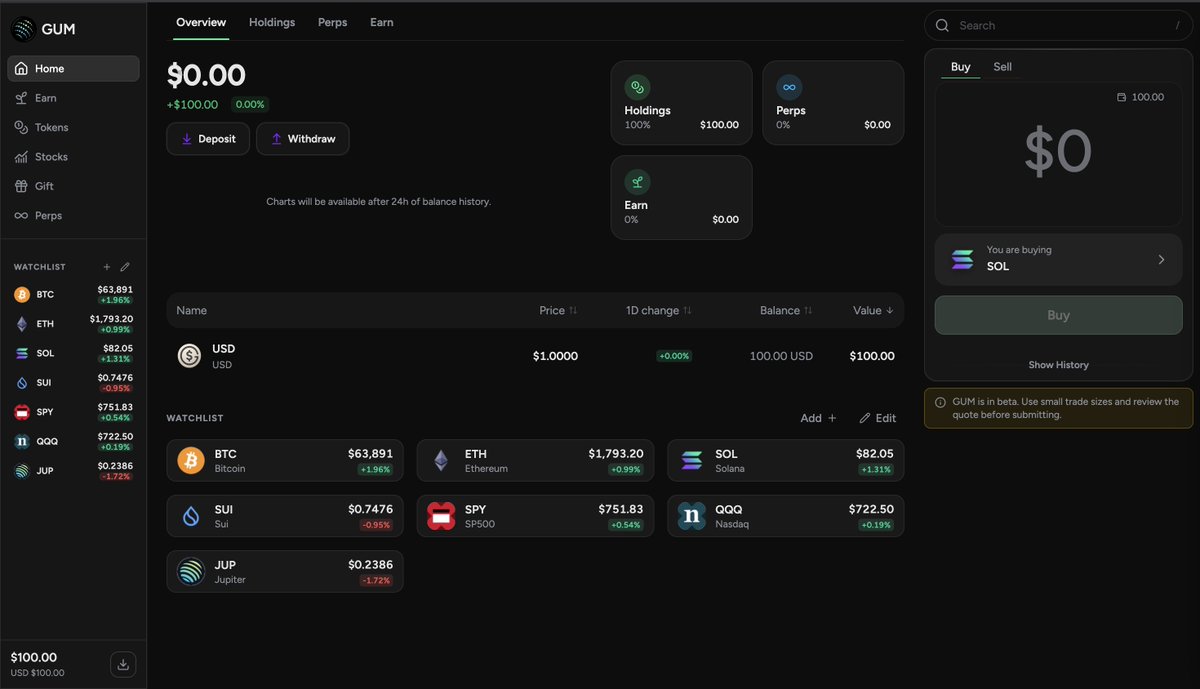Focus the Search input field
The image size is (1200, 689).
coord(1058,26)
